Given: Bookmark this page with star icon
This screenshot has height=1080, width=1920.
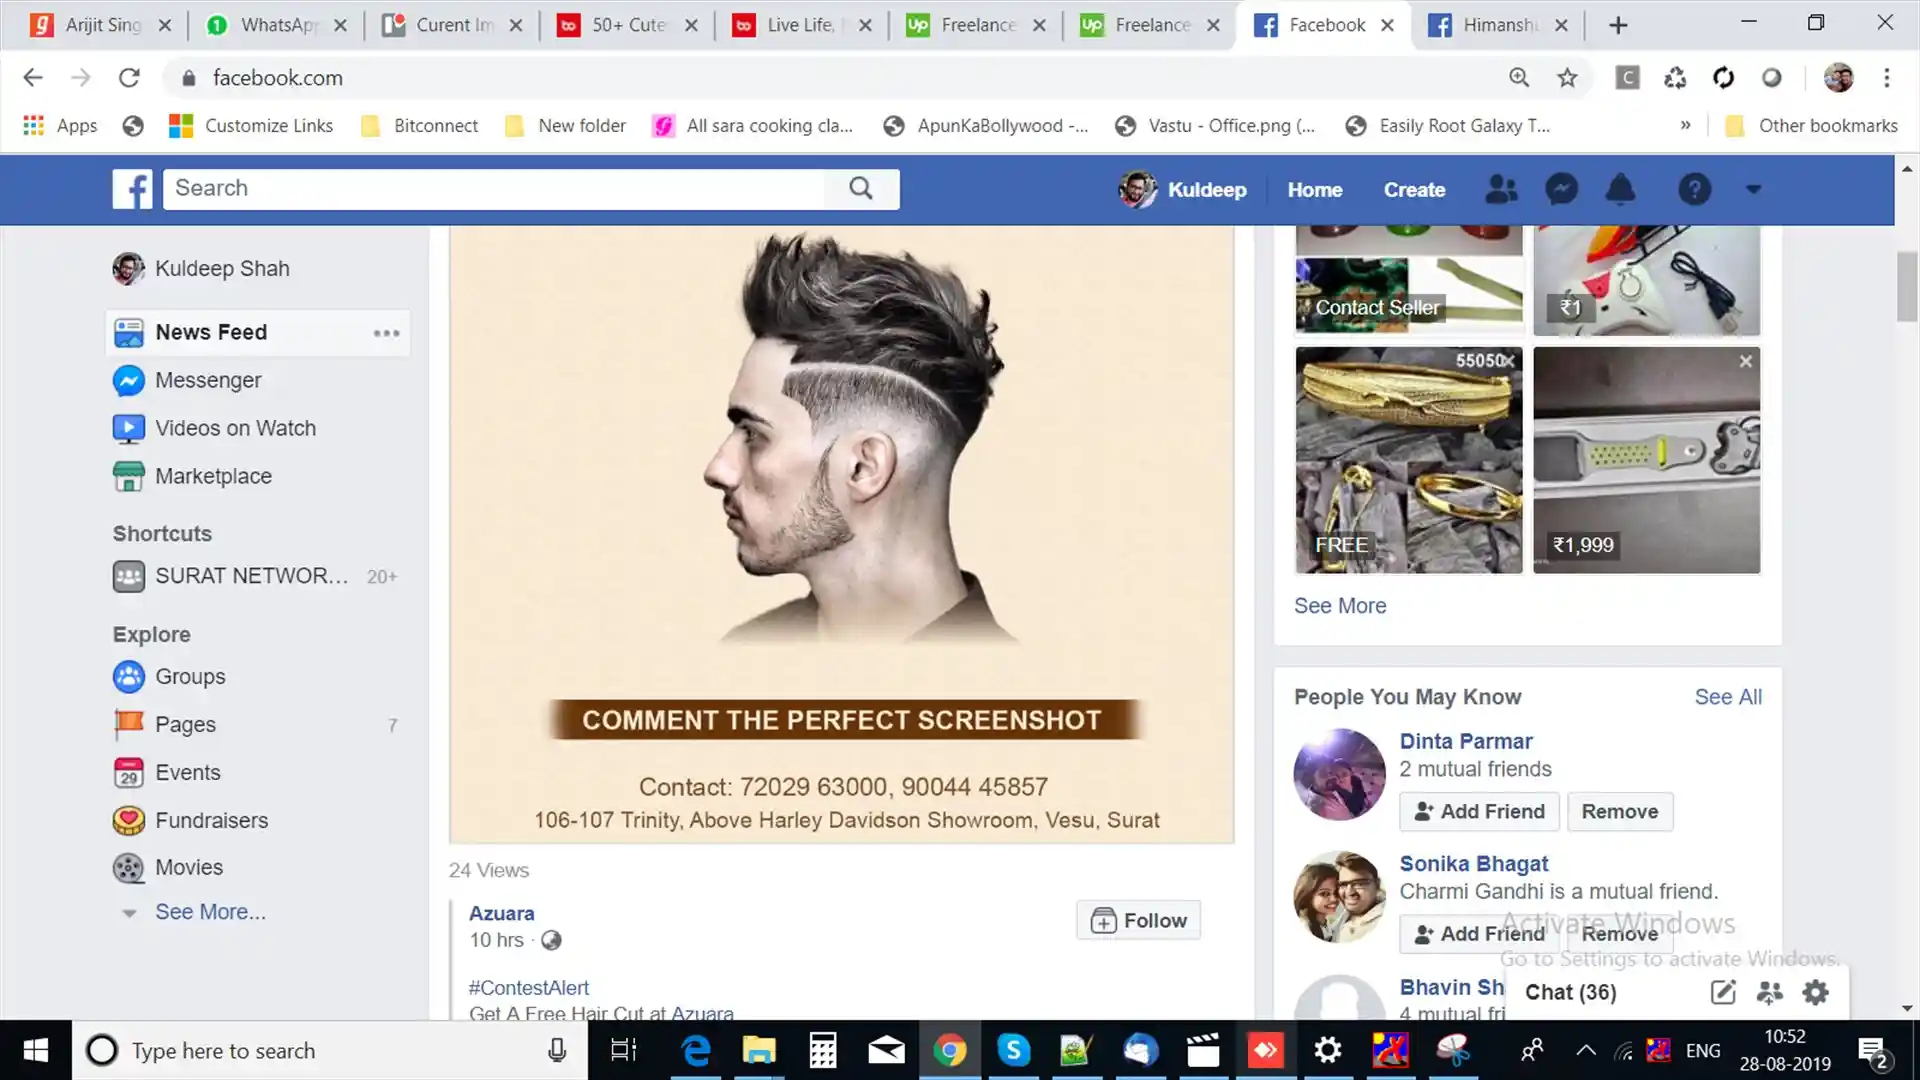Looking at the screenshot, I should click(x=1567, y=78).
